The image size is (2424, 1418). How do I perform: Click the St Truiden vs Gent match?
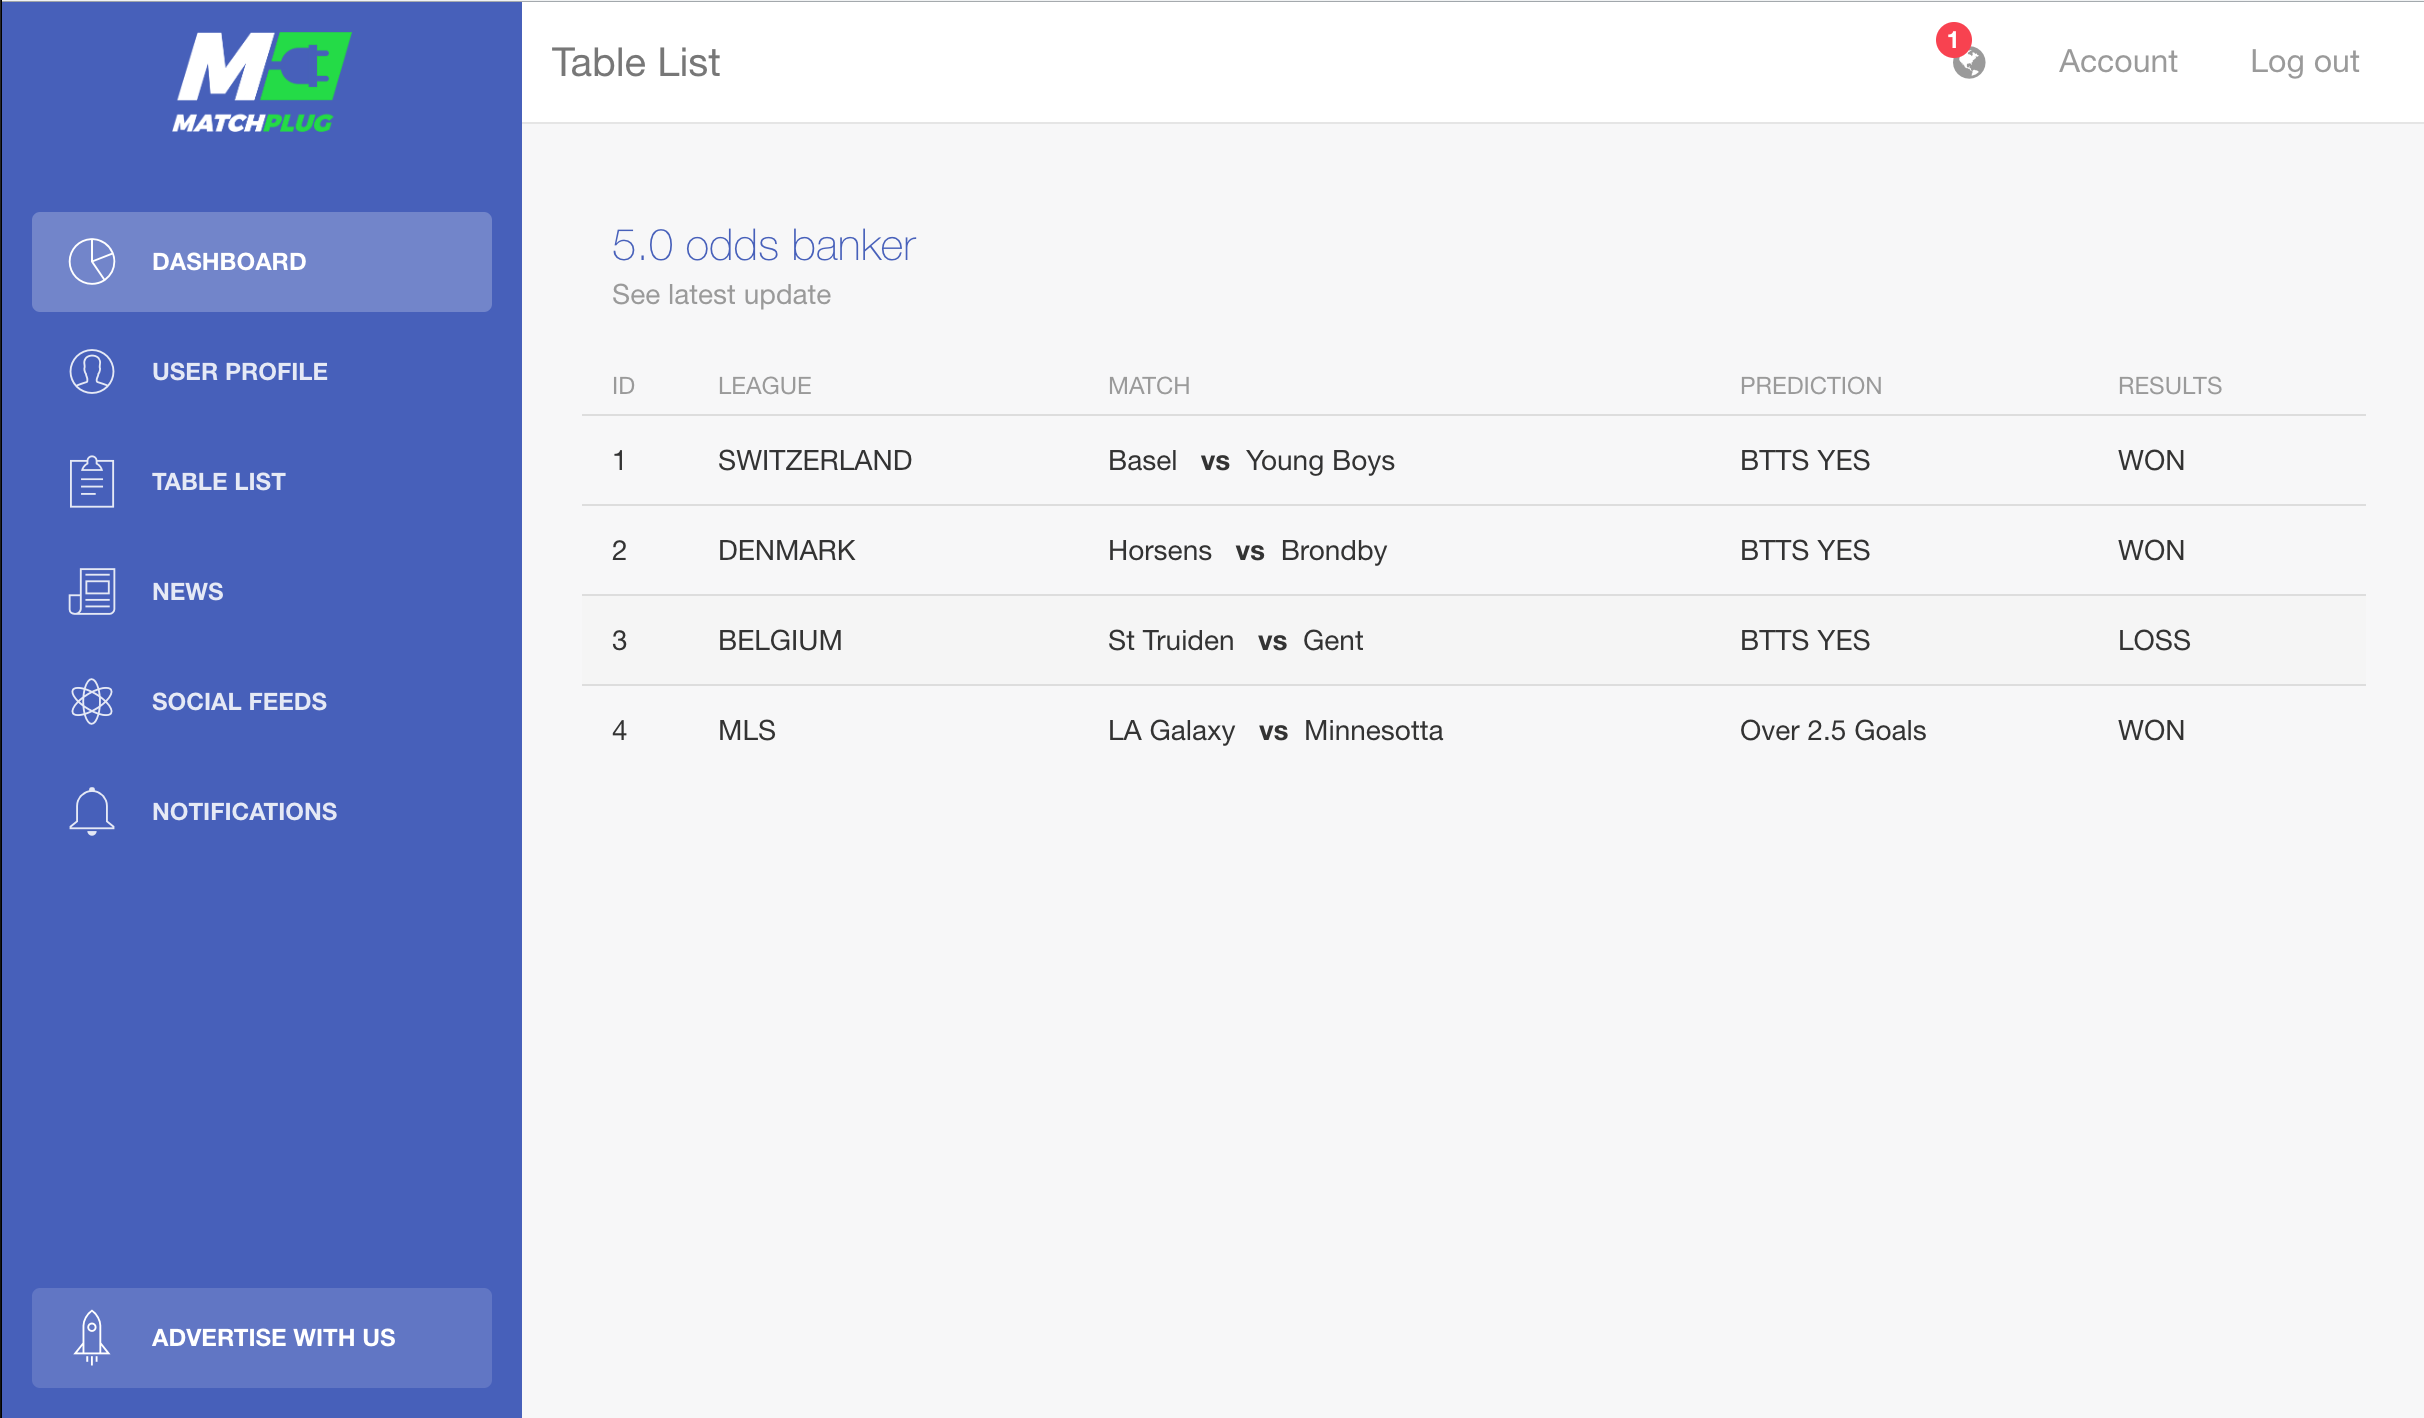coord(1235,640)
